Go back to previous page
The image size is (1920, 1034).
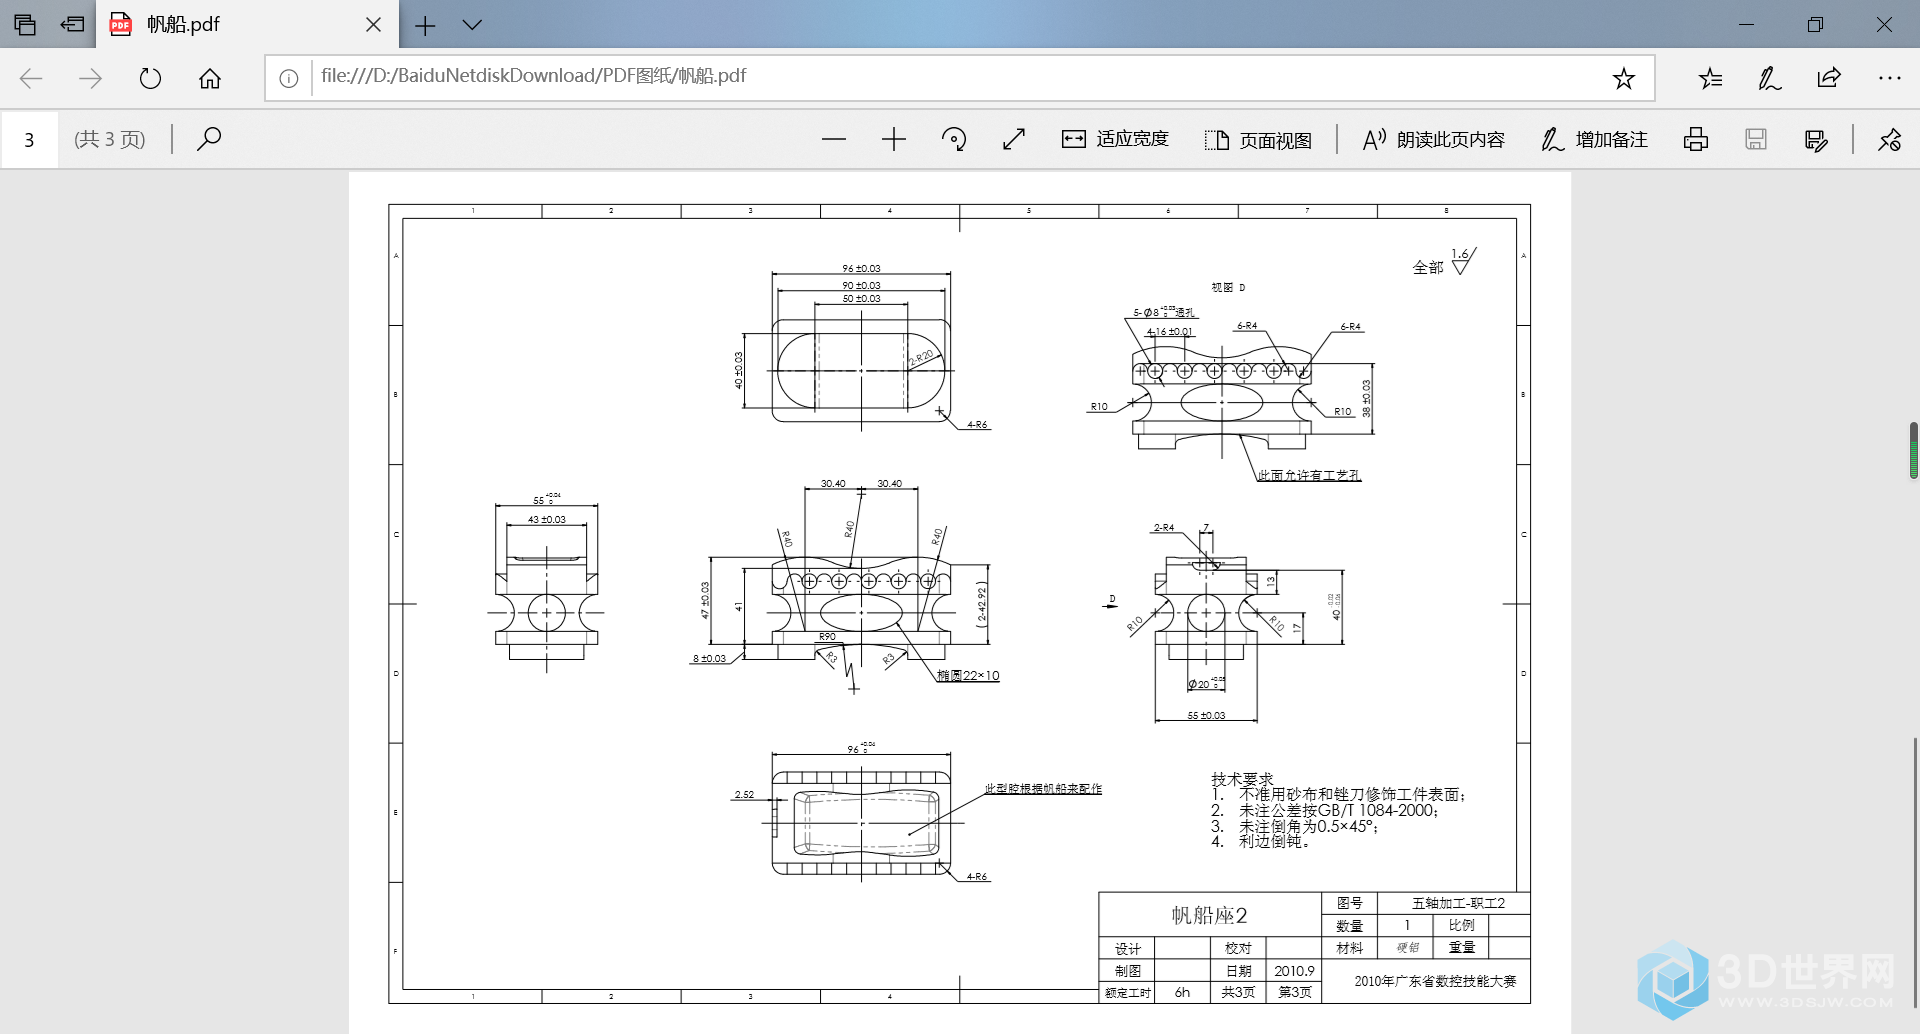coord(31,78)
